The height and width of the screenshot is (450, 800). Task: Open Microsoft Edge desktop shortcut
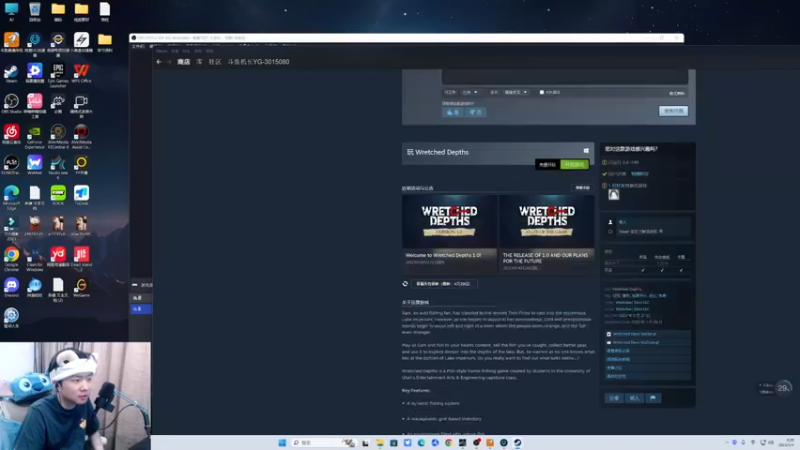[11, 197]
